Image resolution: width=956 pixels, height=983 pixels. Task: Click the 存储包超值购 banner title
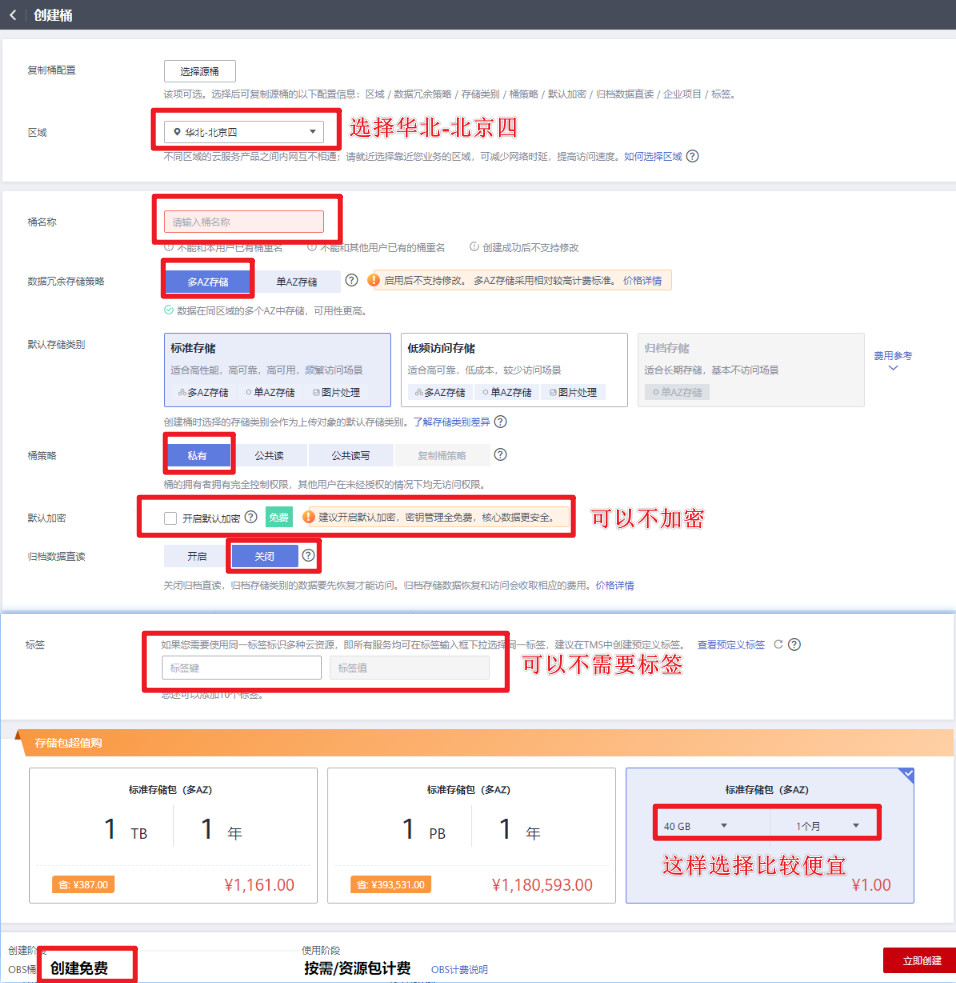click(68, 743)
